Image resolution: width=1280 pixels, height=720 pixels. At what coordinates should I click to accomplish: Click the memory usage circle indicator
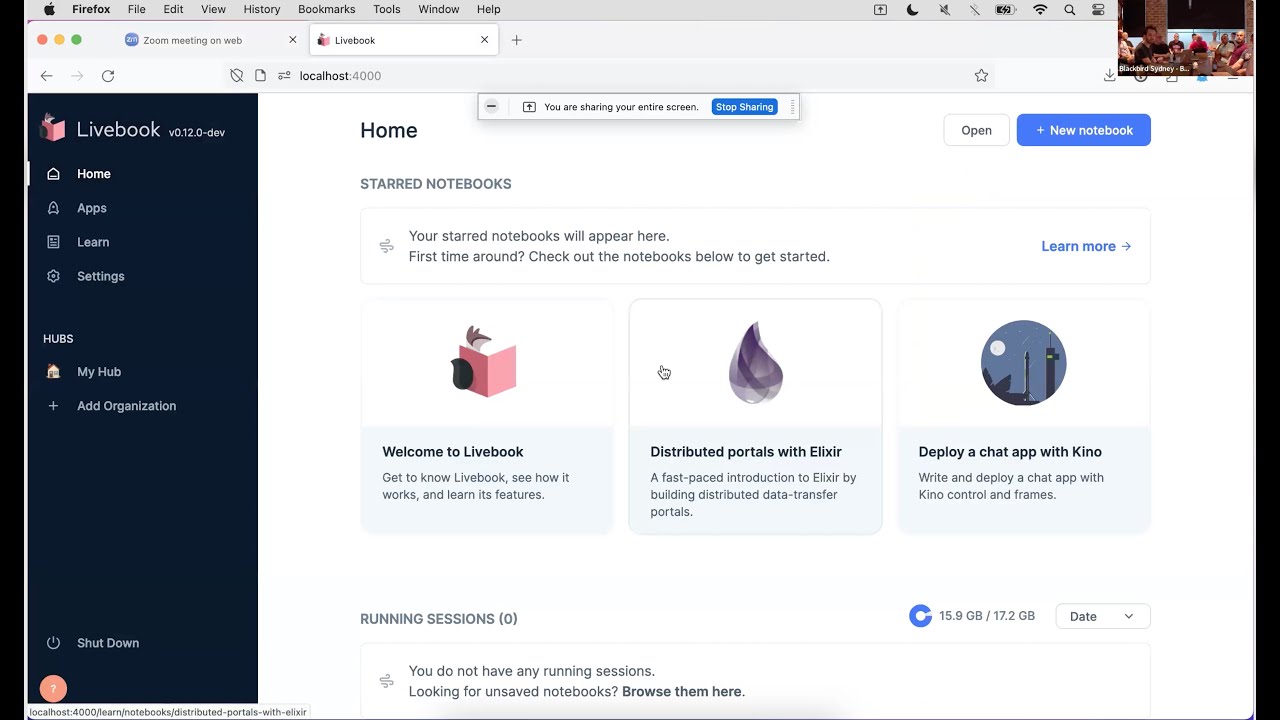(920, 616)
